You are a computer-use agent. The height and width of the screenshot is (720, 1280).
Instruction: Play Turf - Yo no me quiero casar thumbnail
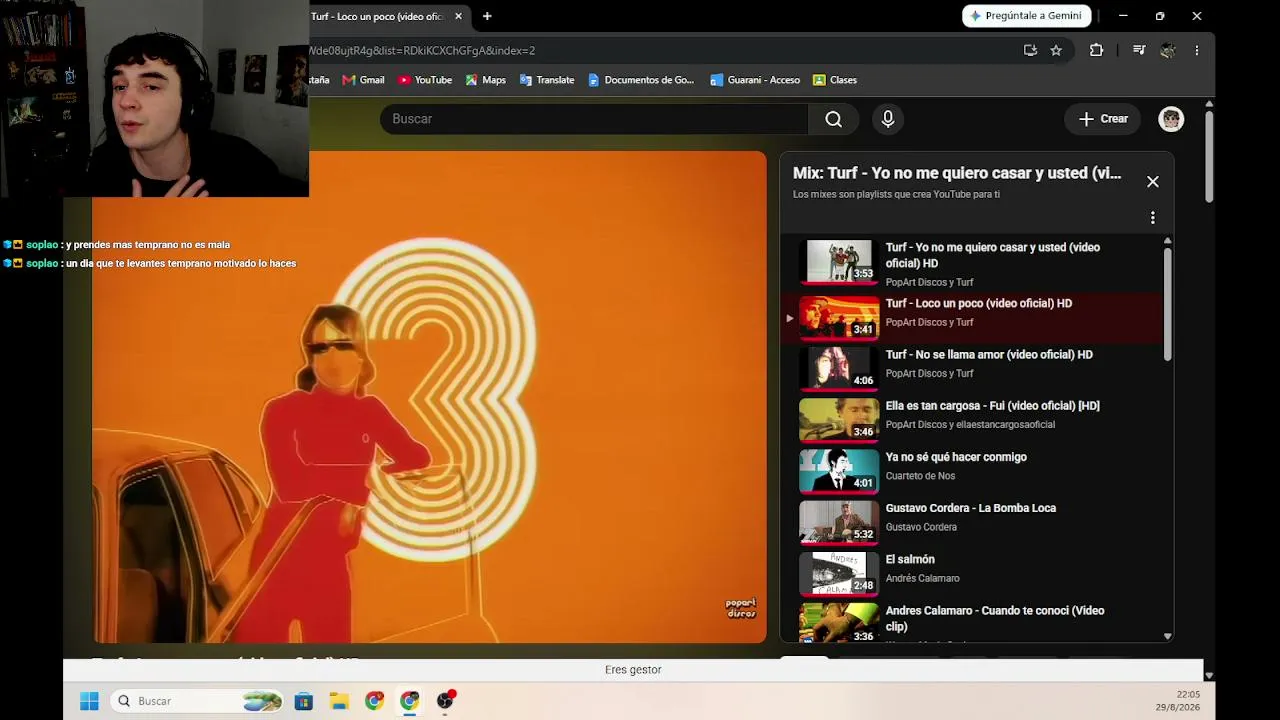point(839,262)
